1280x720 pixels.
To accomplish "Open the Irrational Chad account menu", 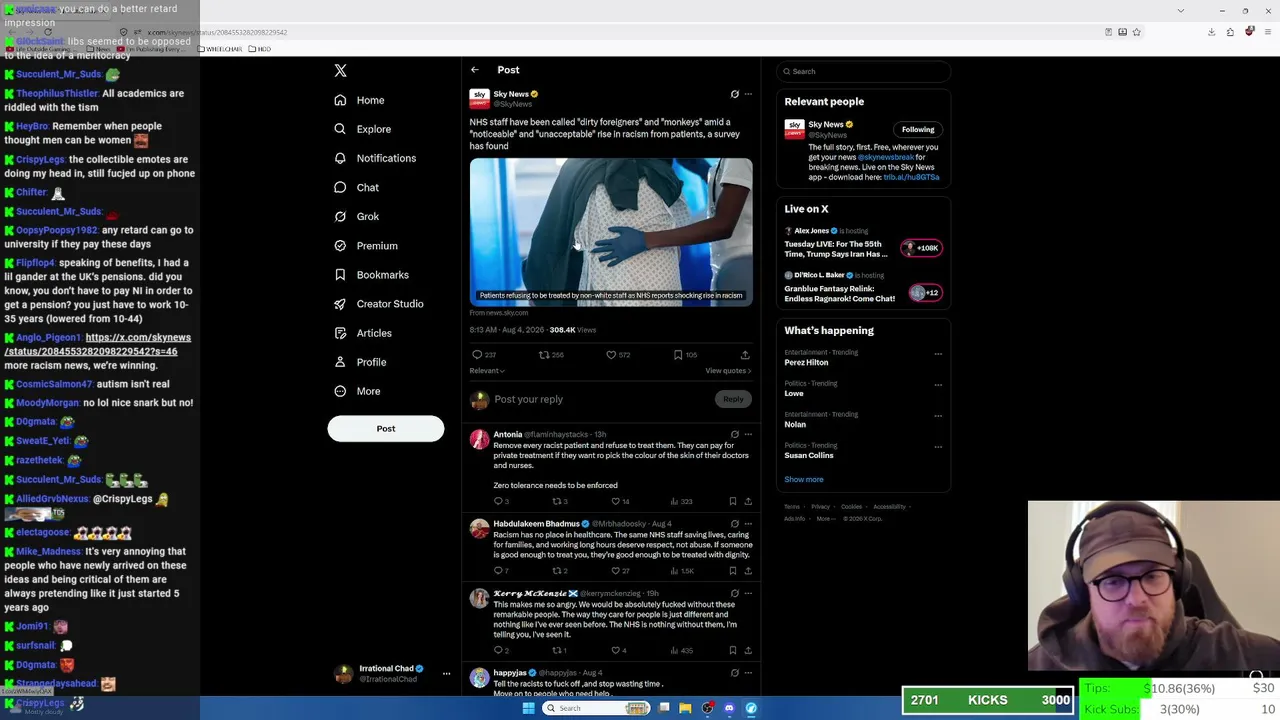I will tap(446, 674).
